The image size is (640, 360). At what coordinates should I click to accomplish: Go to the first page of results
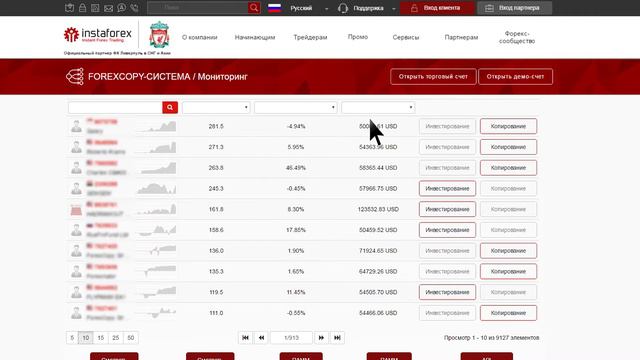[x=245, y=338]
